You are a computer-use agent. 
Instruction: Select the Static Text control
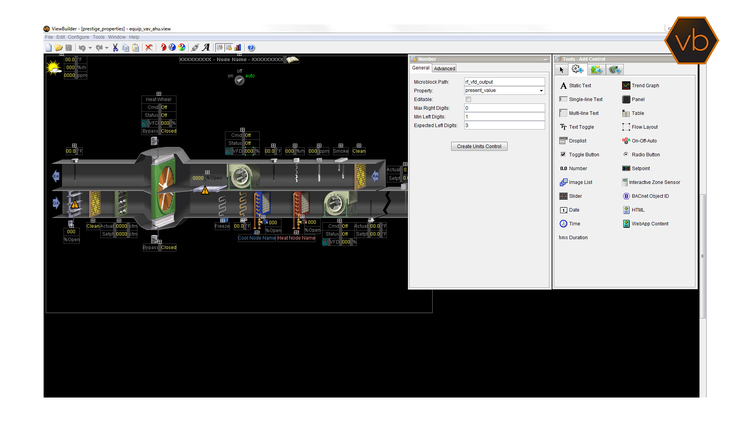pos(582,86)
